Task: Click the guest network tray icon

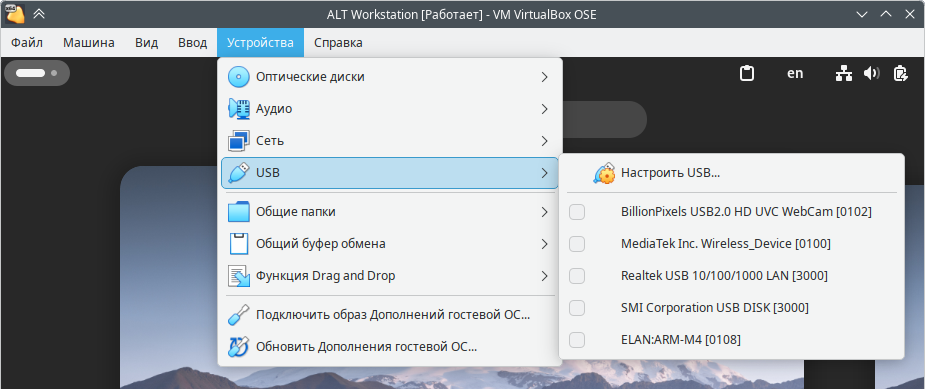Action: tap(844, 73)
